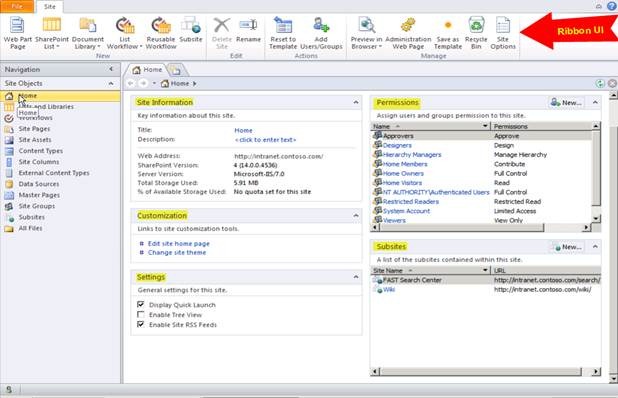Click the forward navigation arrow
Screen dimensions: 618x398
coord(143,84)
